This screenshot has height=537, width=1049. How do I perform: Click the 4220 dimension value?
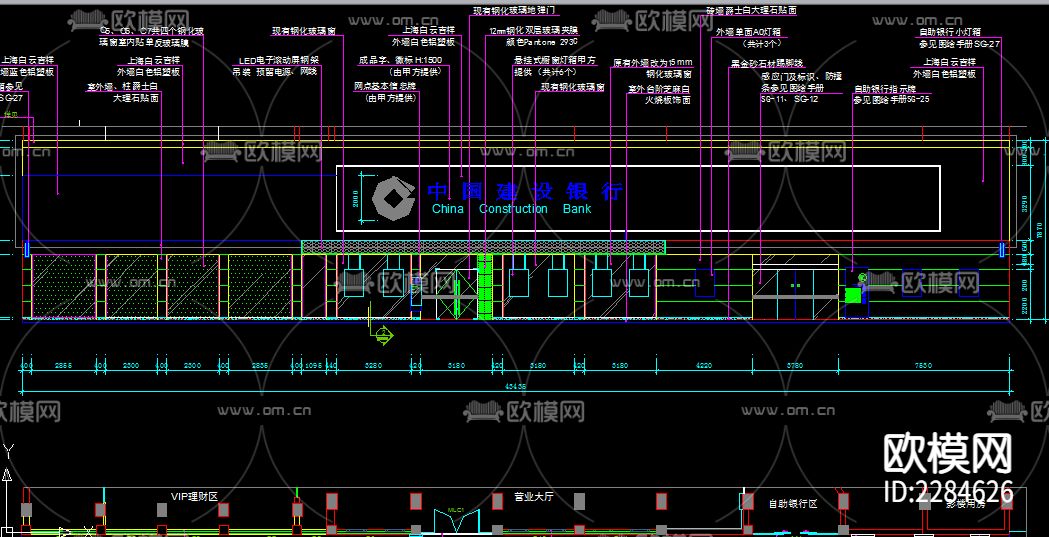click(704, 365)
